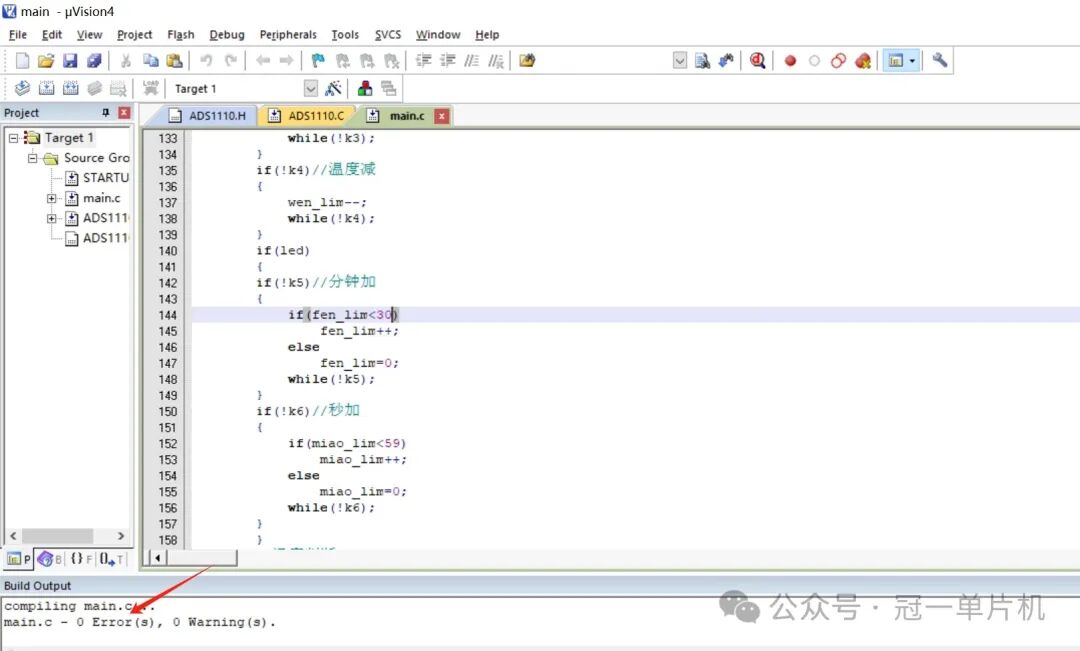Viewport: 1080px width, 651px height.
Task: Pin the Project panel with pushpin
Action: [106, 113]
